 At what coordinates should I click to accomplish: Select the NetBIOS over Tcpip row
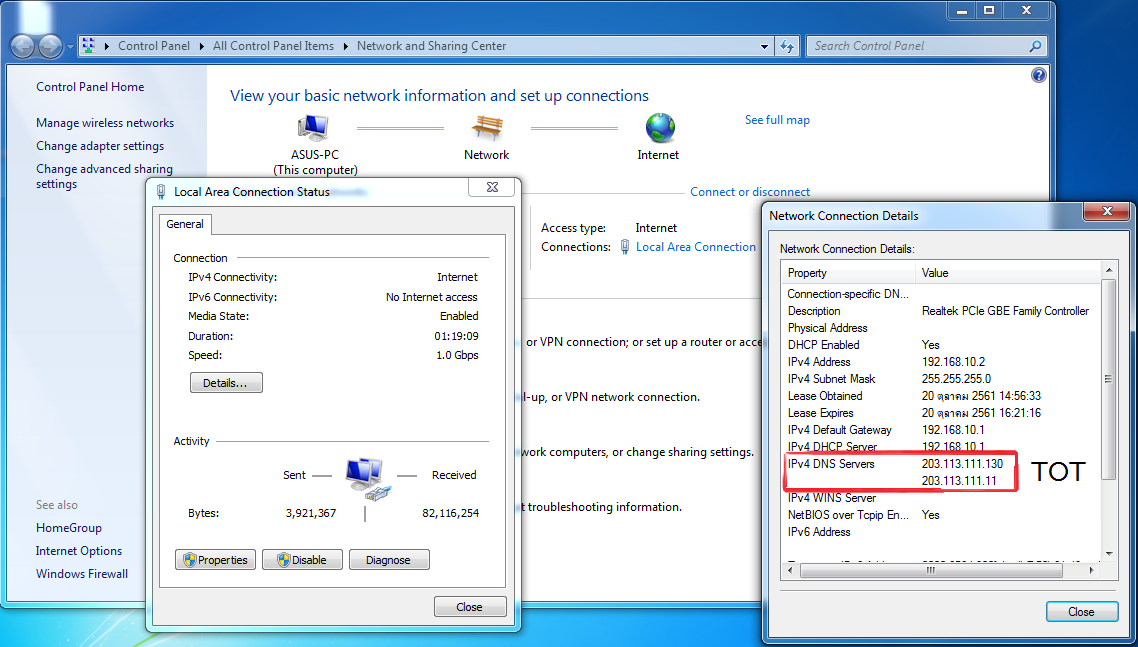pyautogui.click(x=940, y=515)
